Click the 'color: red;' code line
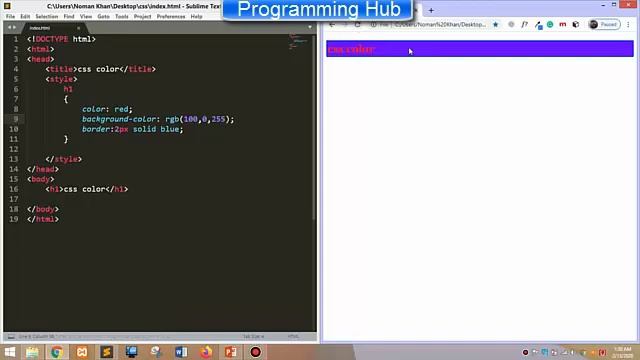 (107, 109)
